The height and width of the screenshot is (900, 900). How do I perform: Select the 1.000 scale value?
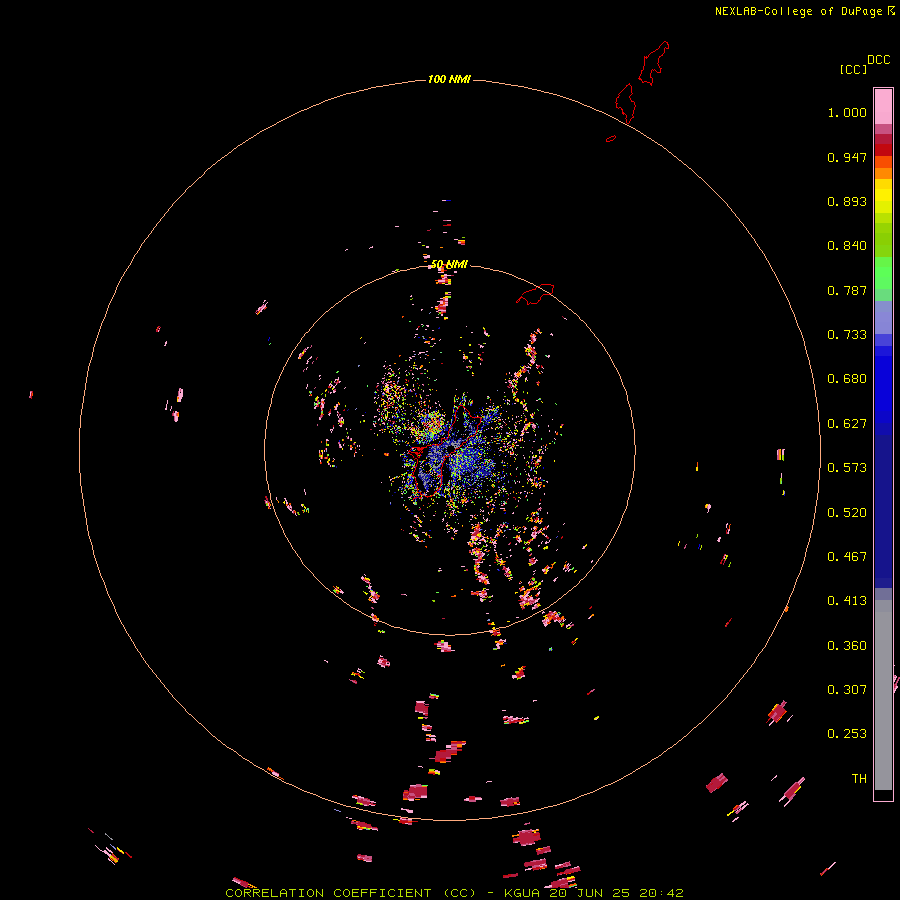coord(847,112)
